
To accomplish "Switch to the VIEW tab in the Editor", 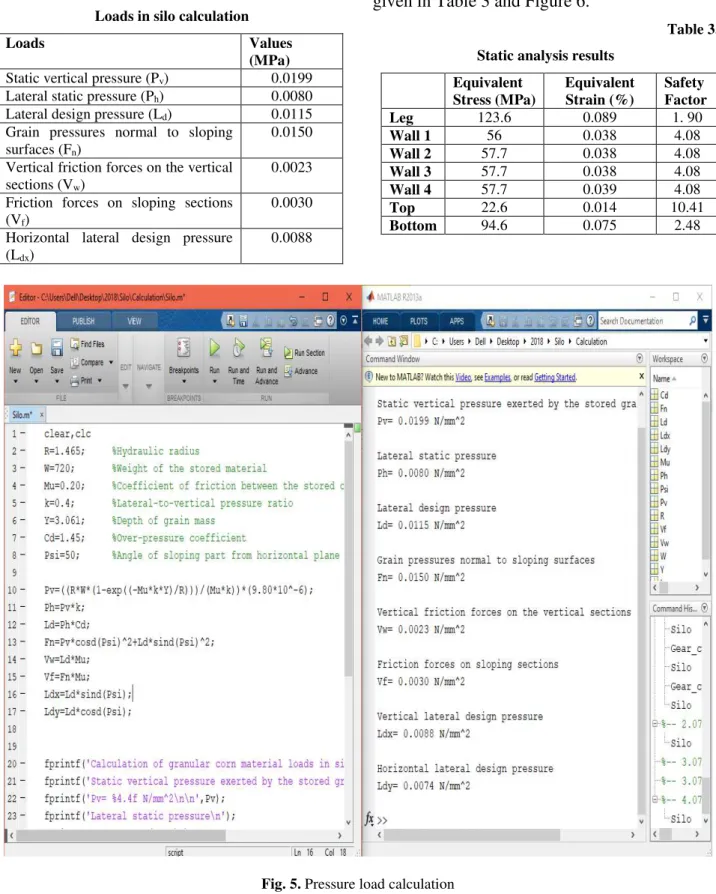I will [x=135, y=321].
